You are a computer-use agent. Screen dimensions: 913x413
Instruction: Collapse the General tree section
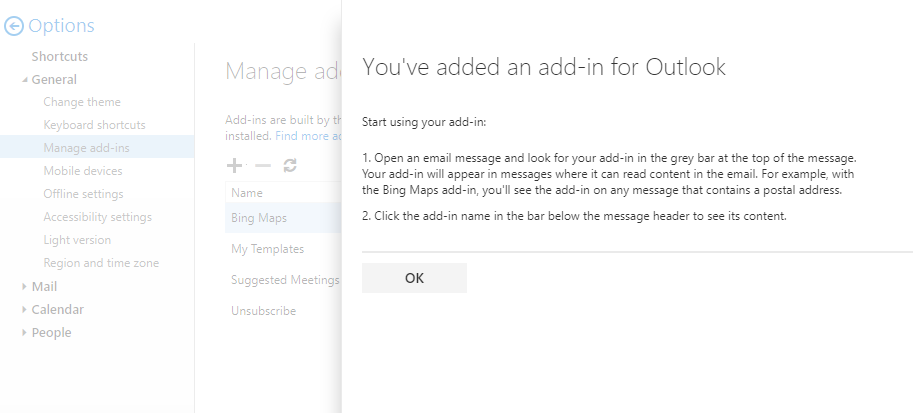(24, 79)
